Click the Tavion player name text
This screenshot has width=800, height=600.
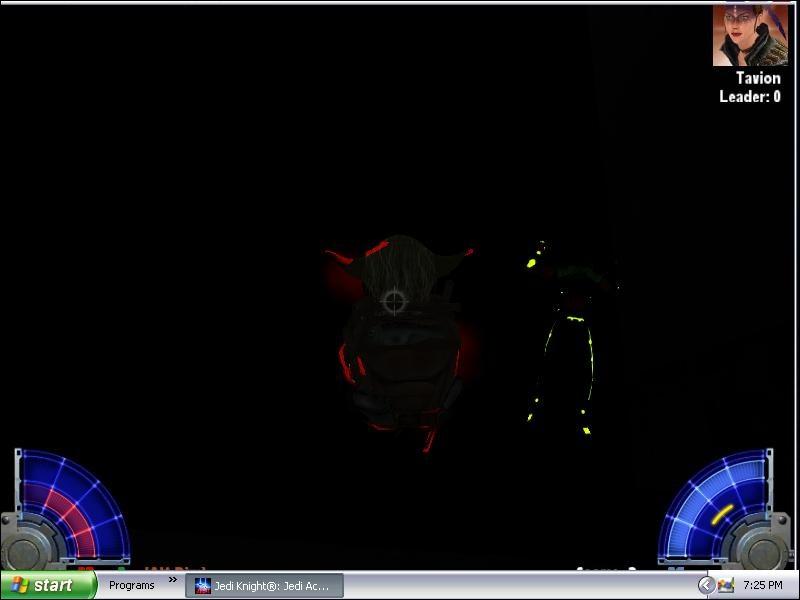(x=758, y=78)
